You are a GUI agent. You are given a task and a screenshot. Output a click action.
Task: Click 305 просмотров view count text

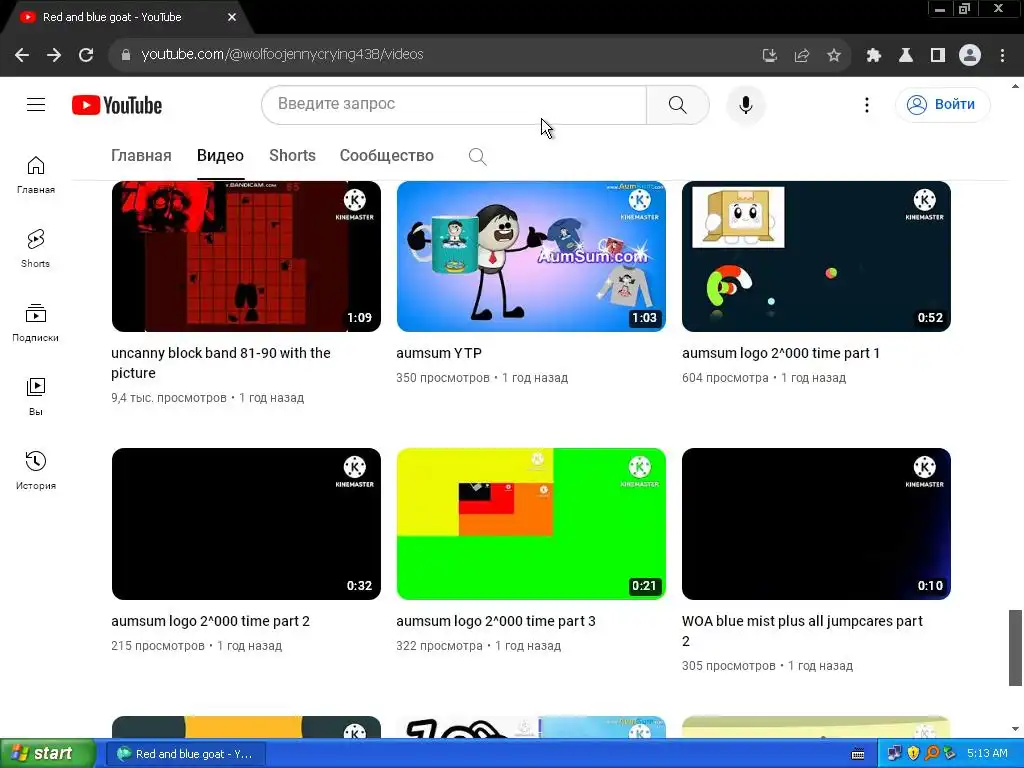(x=729, y=666)
